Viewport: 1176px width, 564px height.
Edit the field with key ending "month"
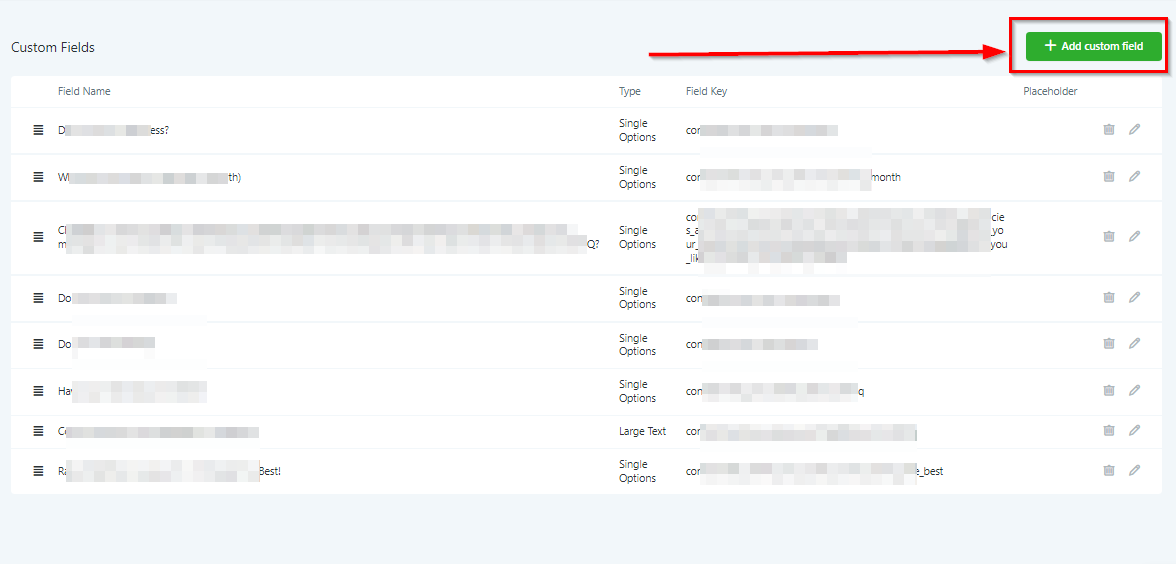pos(1134,177)
